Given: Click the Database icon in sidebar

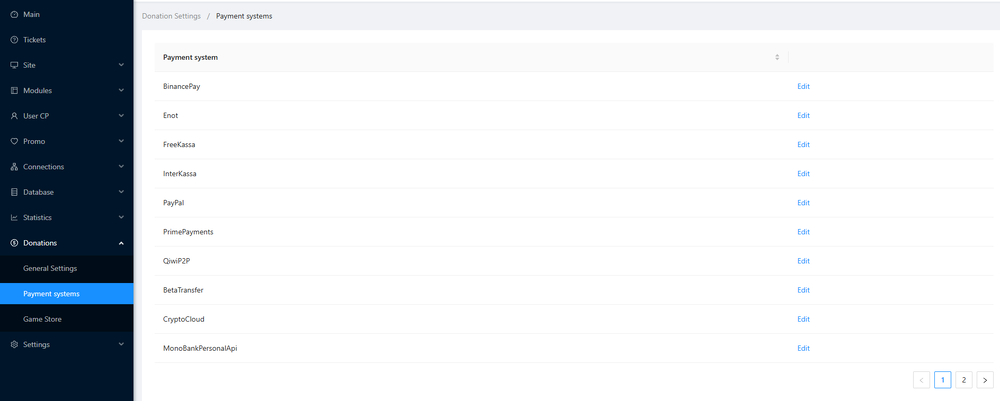Looking at the screenshot, I should point(14,192).
